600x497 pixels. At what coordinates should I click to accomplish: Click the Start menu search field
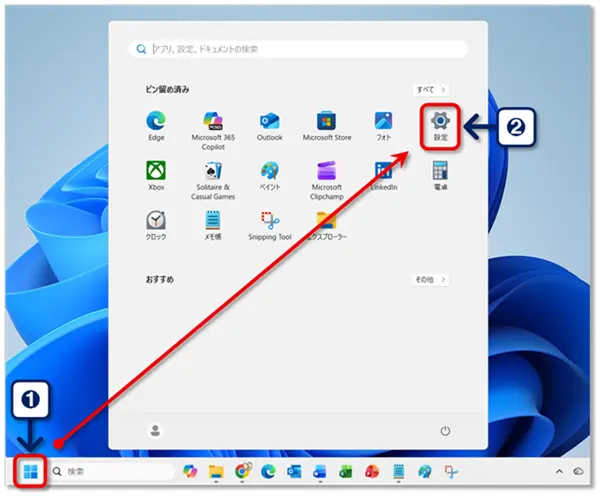[x=300, y=48]
